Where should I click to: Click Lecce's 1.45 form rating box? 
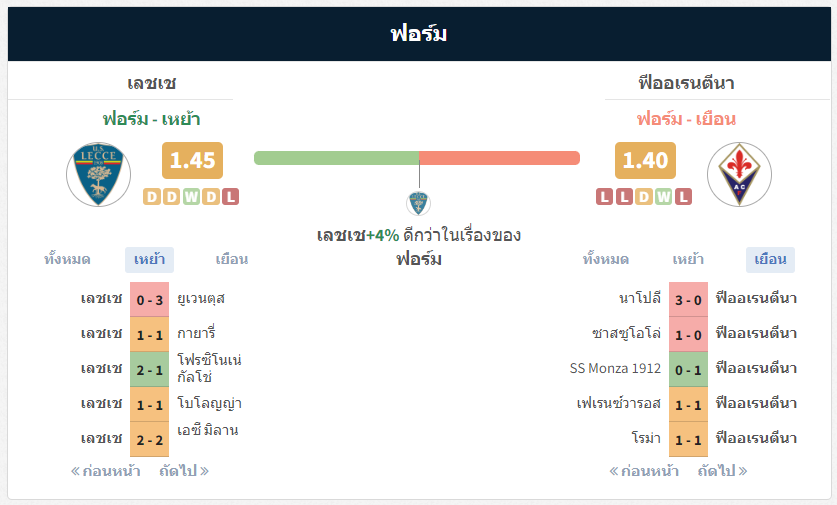tap(192, 160)
